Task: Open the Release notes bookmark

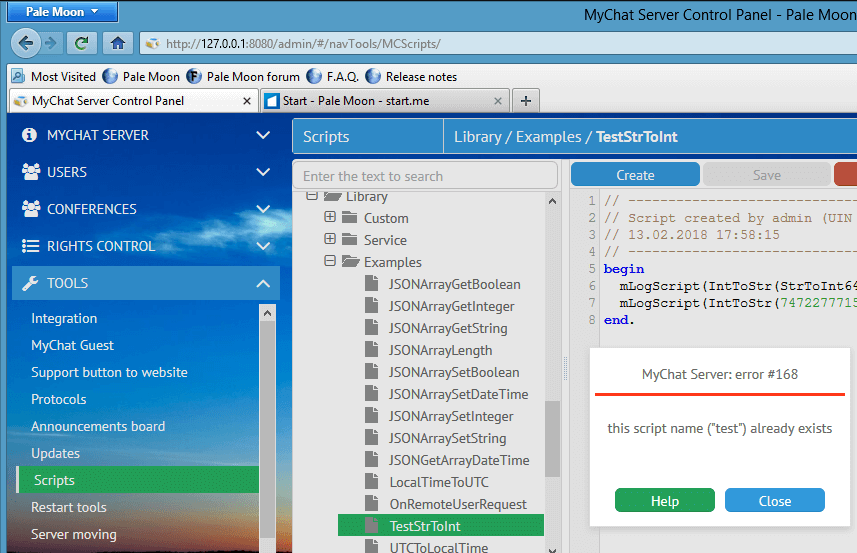Action: pos(412,77)
